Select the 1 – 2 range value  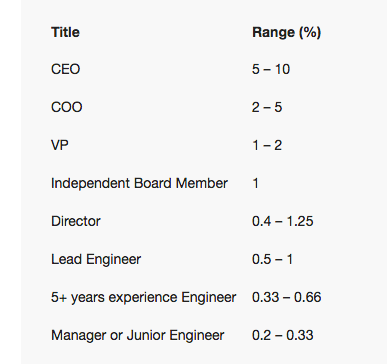267,145
